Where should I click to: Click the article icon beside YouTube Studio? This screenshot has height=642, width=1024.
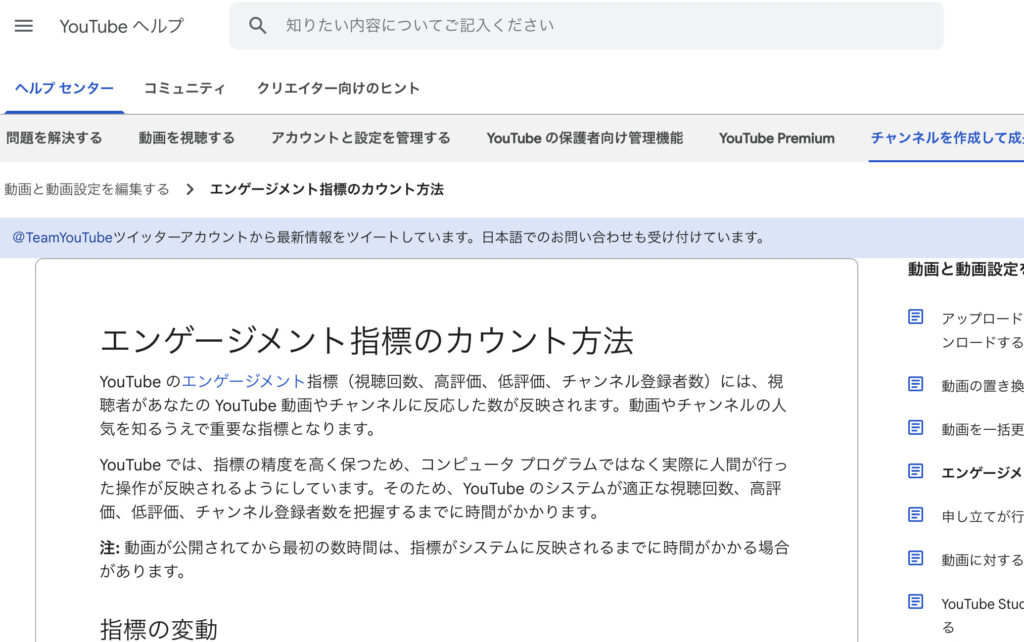click(x=916, y=602)
